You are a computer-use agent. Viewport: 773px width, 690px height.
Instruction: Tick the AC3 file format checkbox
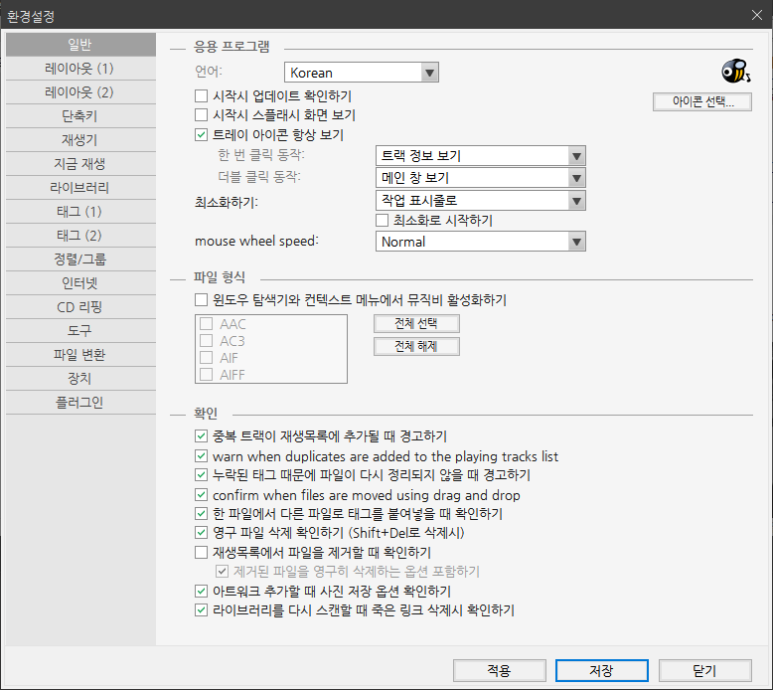pos(207,341)
